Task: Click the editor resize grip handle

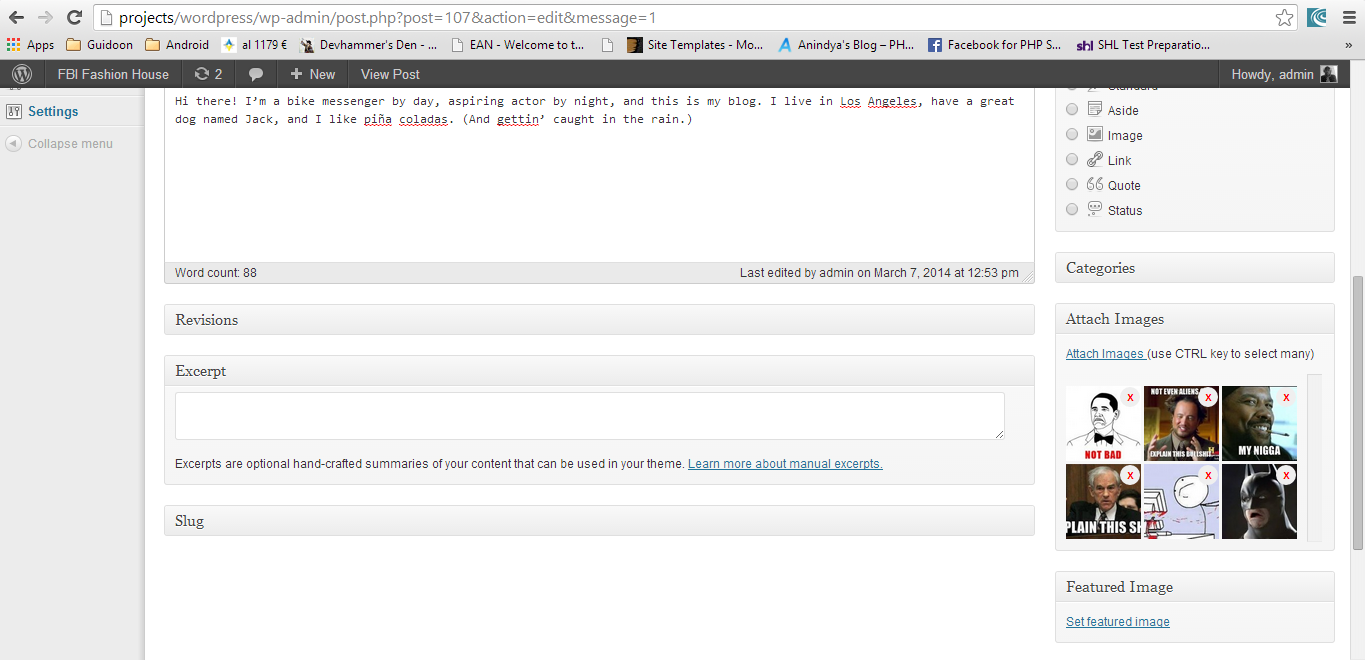Action: 1027,275
